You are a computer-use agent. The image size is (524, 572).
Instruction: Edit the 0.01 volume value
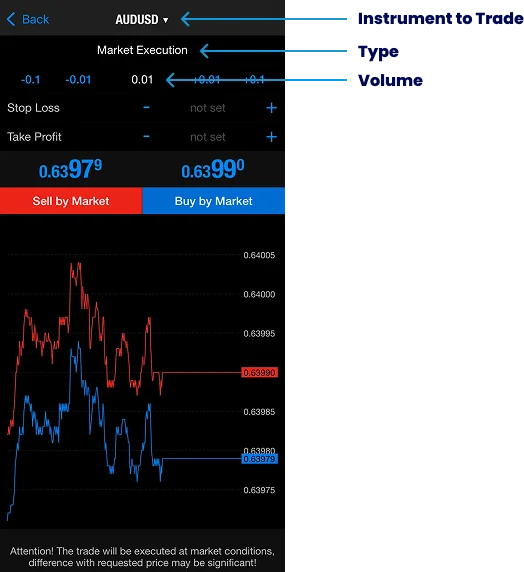pyautogui.click(x=142, y=80)
